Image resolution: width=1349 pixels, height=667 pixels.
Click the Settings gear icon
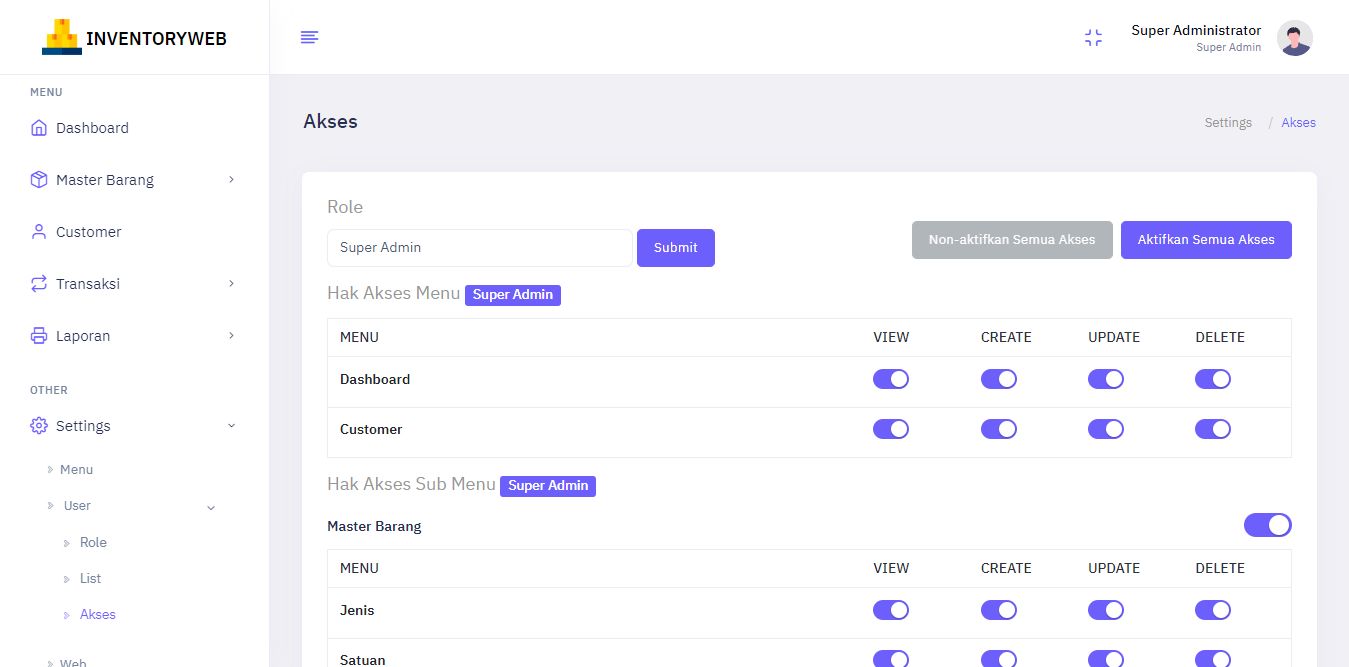click(38, 425)
